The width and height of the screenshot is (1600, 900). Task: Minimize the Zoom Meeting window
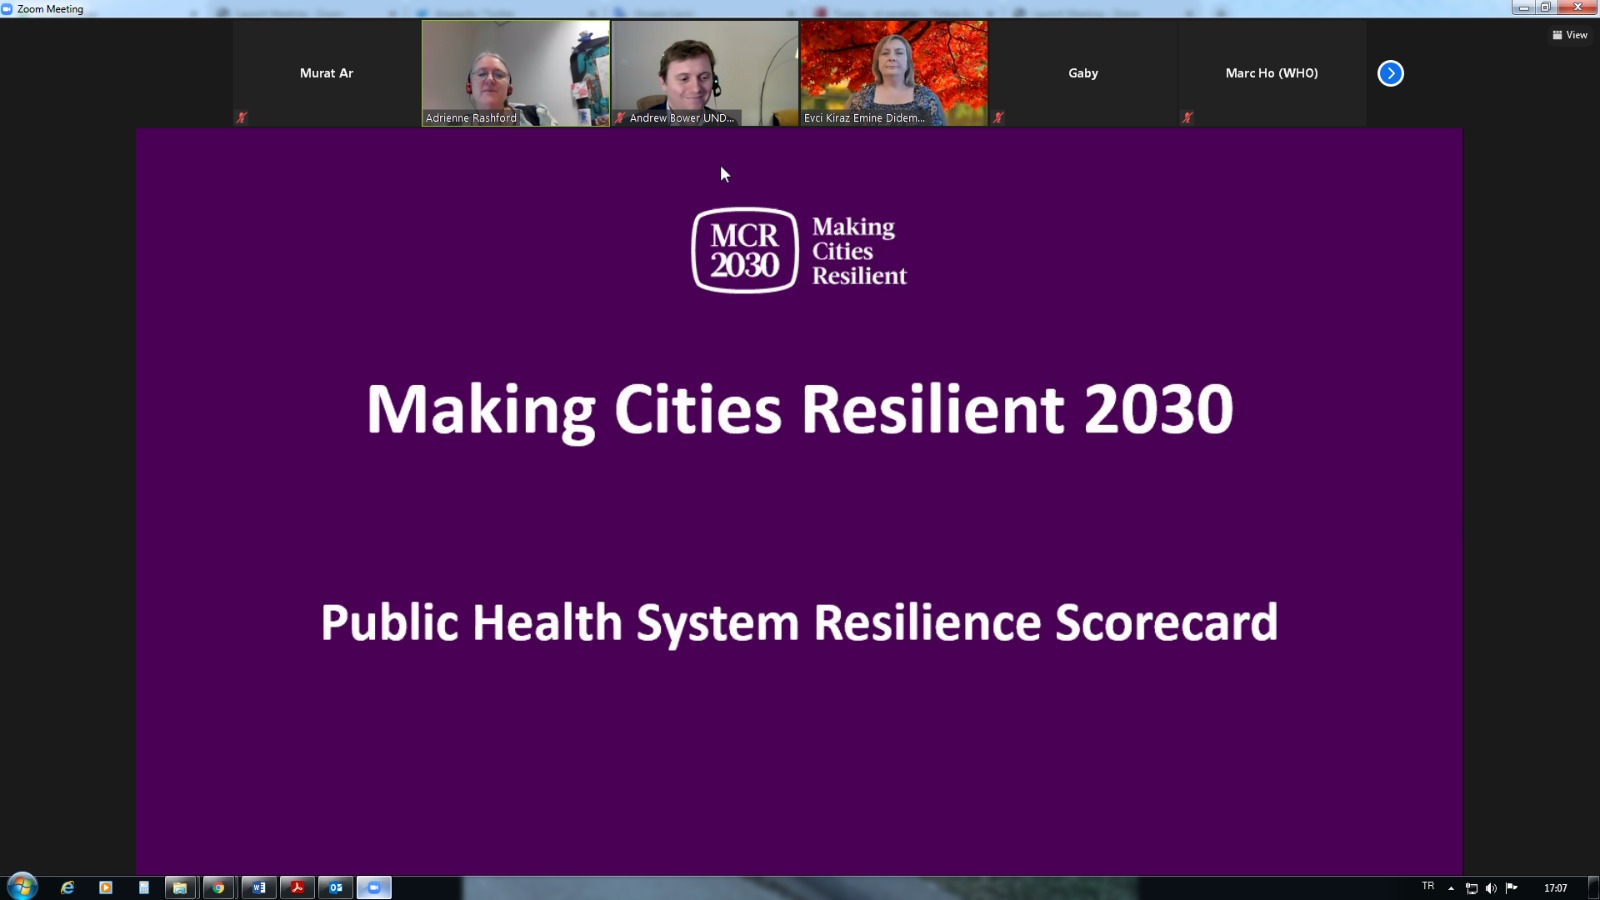click(x=1523, y=8)
